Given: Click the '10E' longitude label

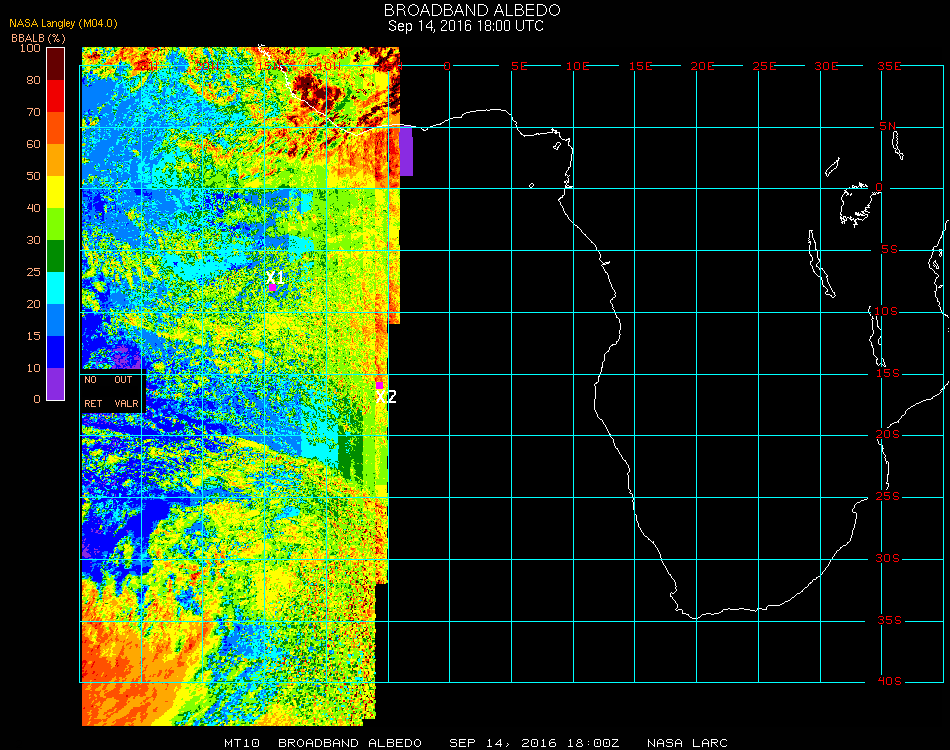Looking at the screenshot, I should pos(577,66).
